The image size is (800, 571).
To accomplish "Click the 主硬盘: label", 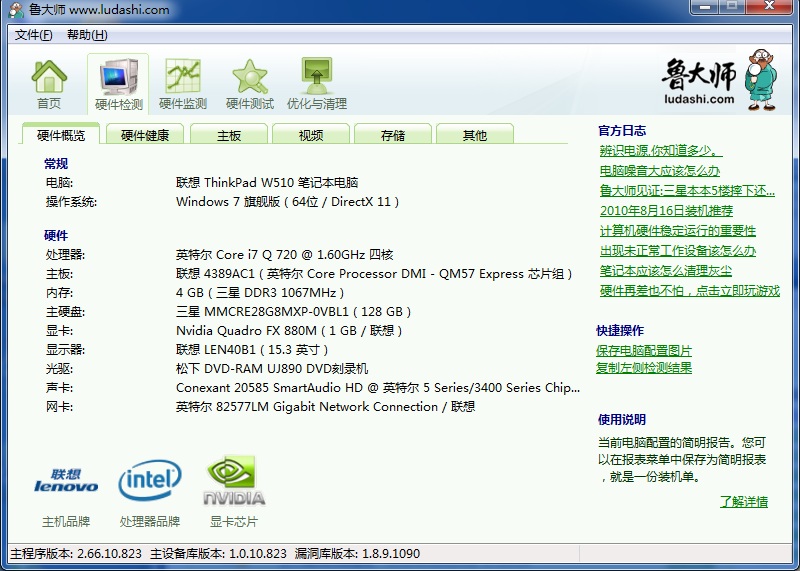I will (x=65, y=311).
